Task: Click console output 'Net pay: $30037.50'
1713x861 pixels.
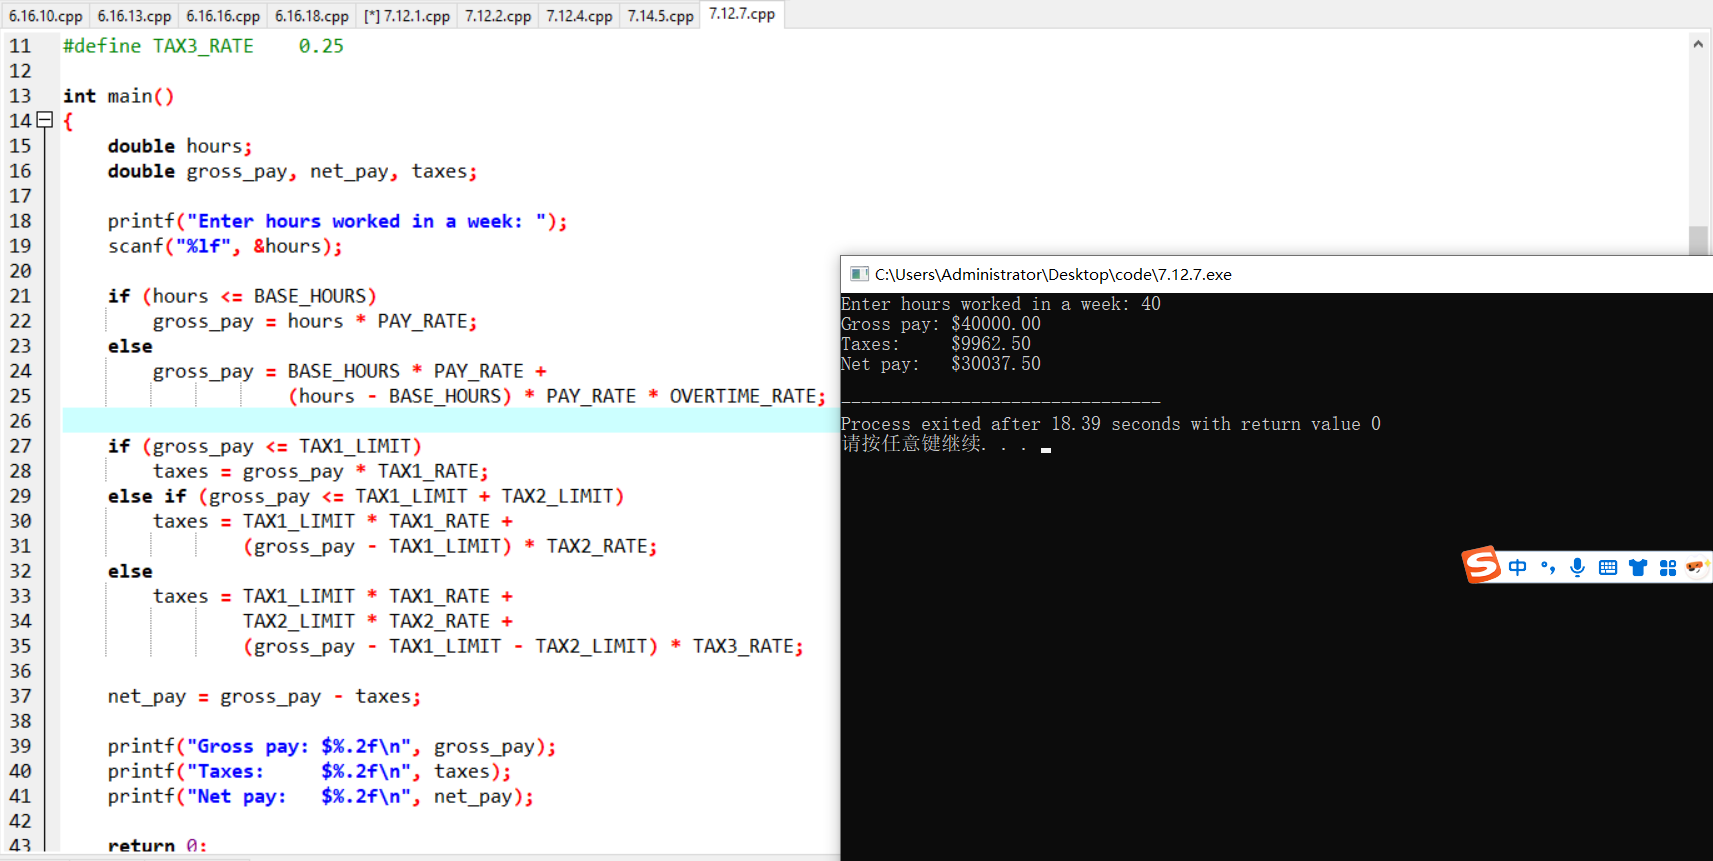Action: point(941,364)
